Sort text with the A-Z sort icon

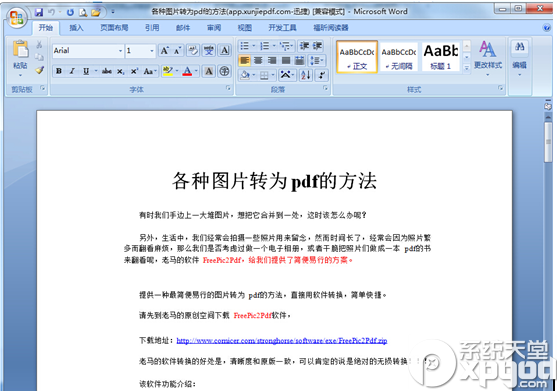click(x=306, y=75)
